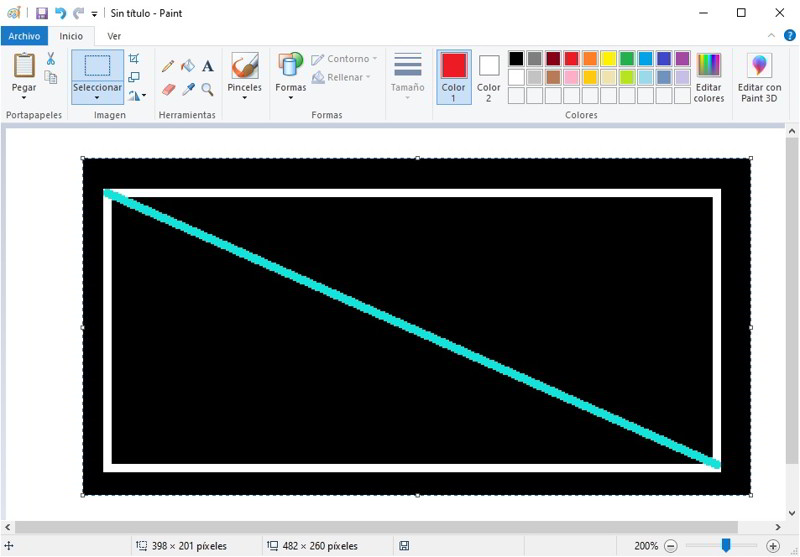The width and height of the screenshot is (800, 557).
Task: Select the Pencil tool
Action: pyautogui.click(x=168, y=66)
